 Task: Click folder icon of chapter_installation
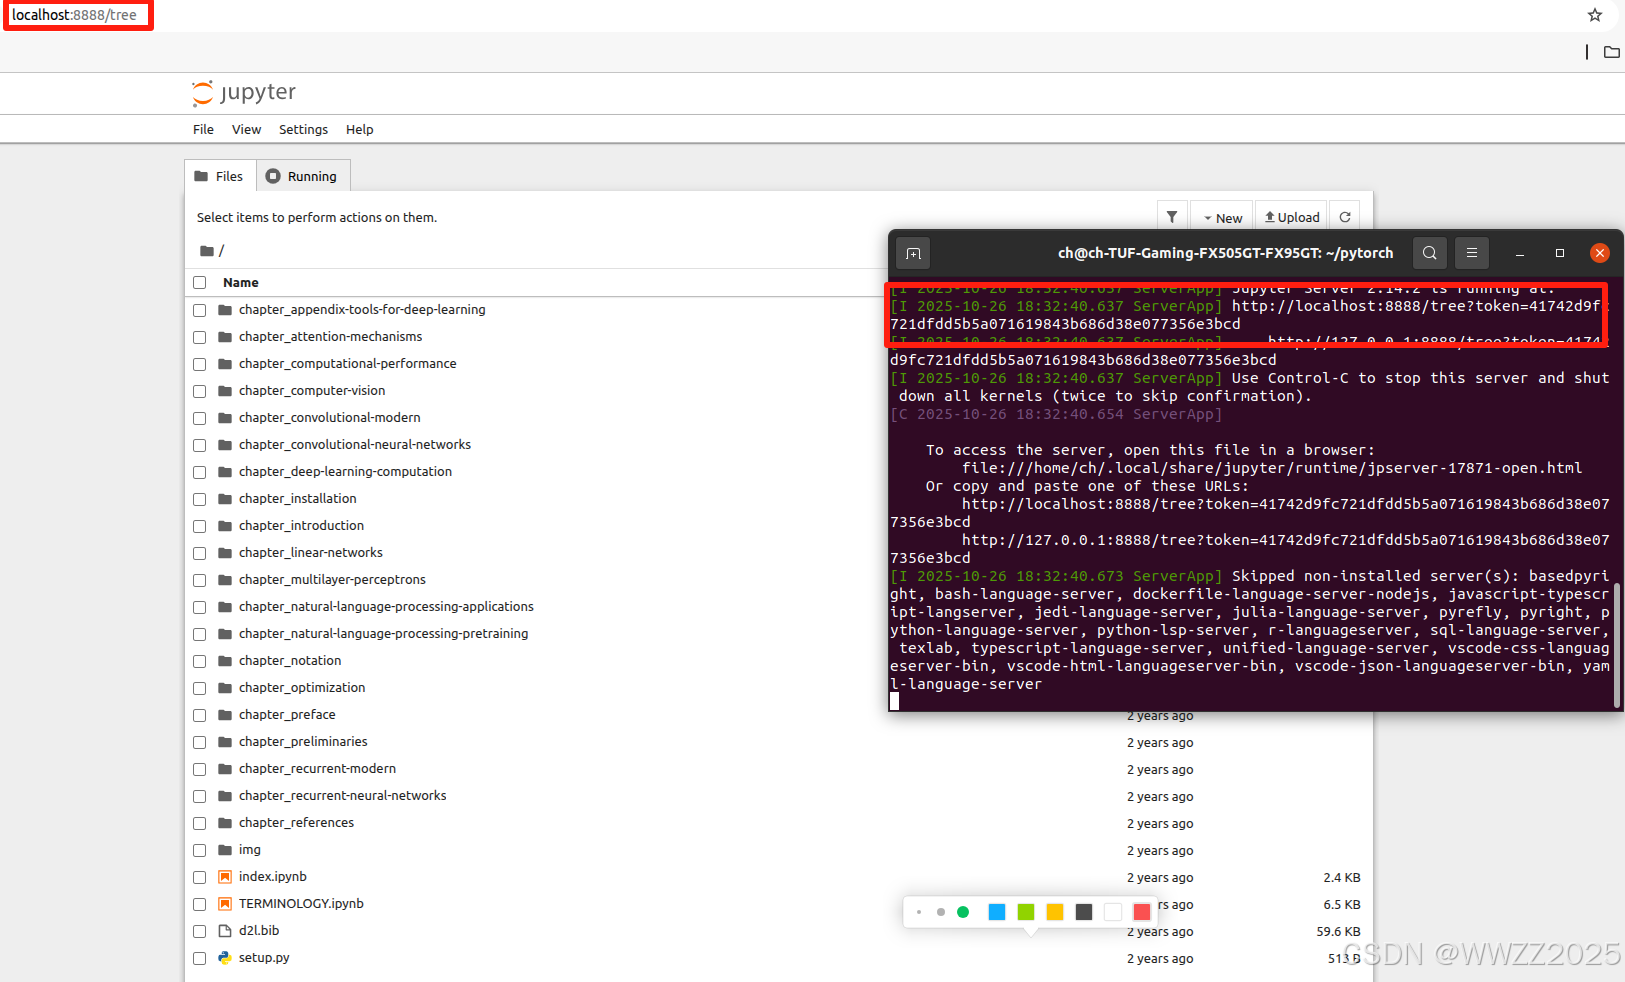pyautogui.click(x=225, y=499)
